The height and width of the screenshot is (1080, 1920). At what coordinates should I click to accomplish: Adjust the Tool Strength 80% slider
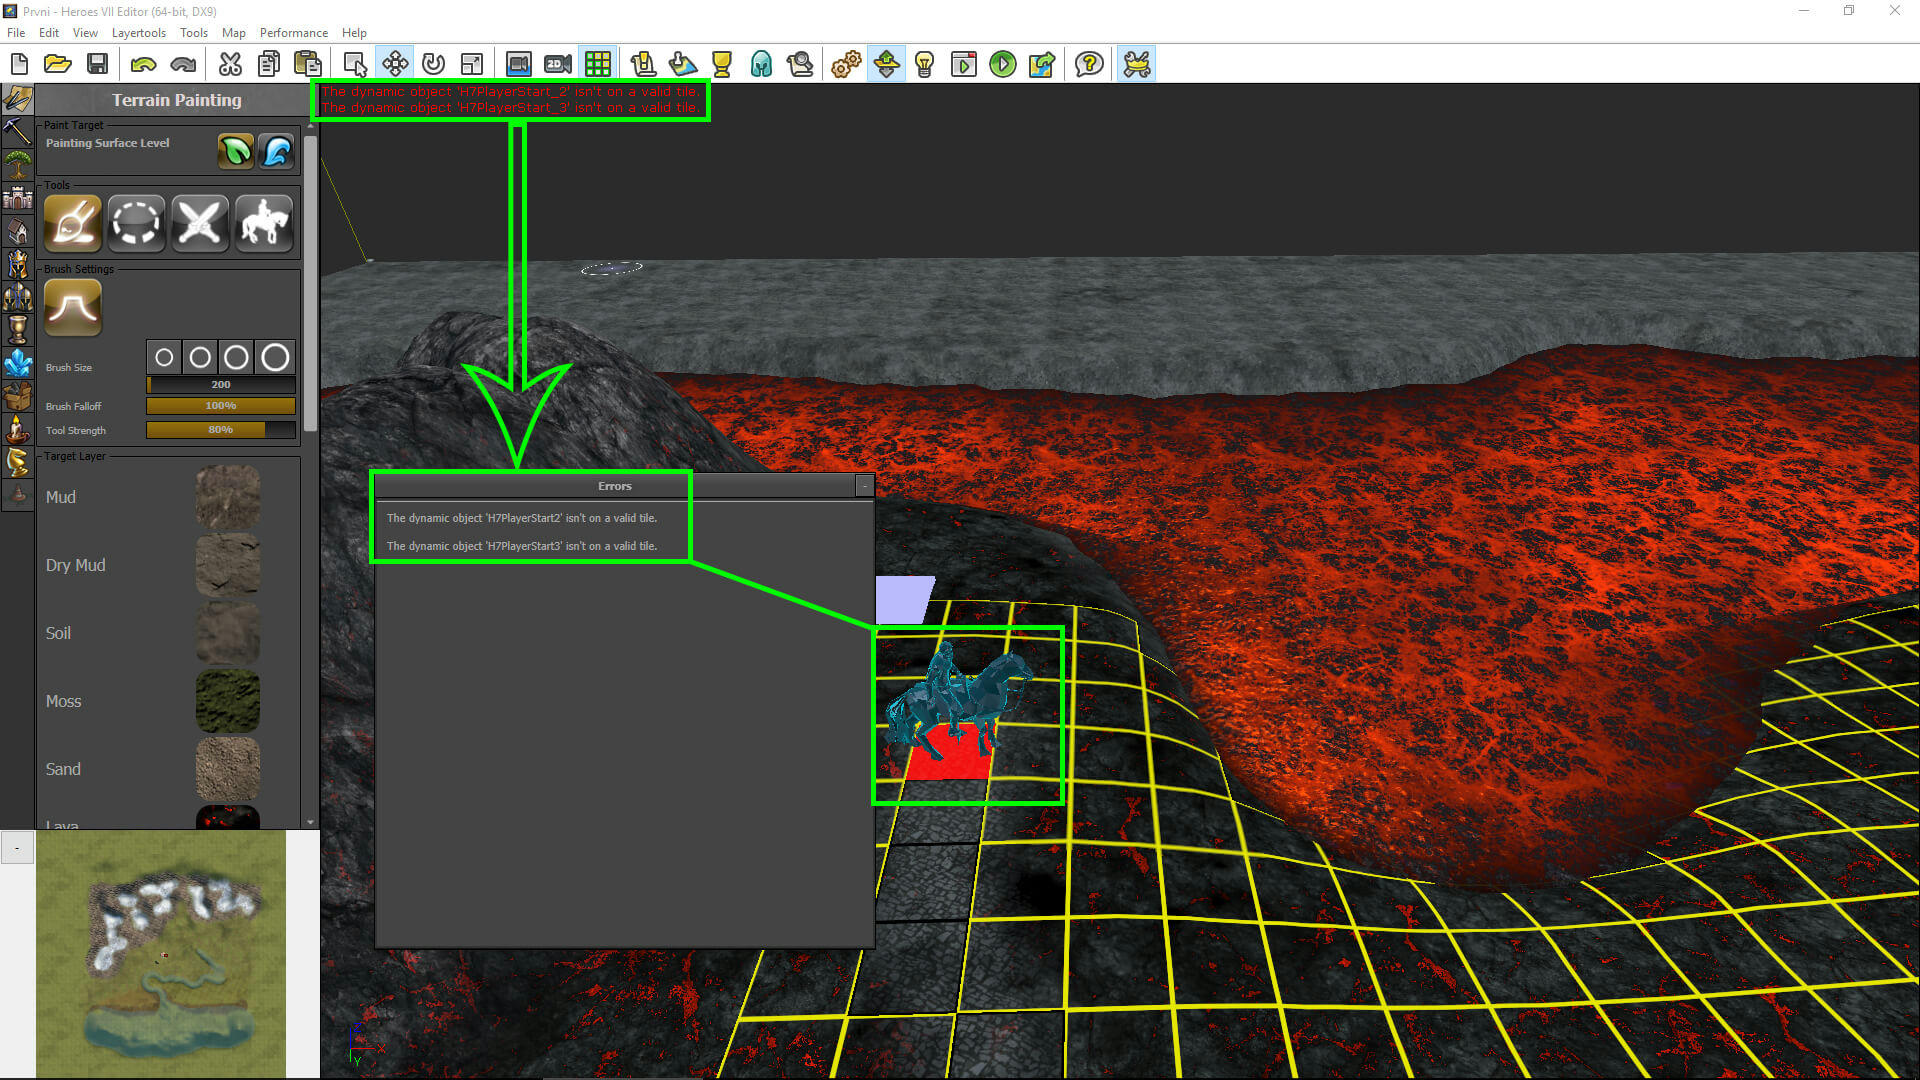click(x=221, y=430)
